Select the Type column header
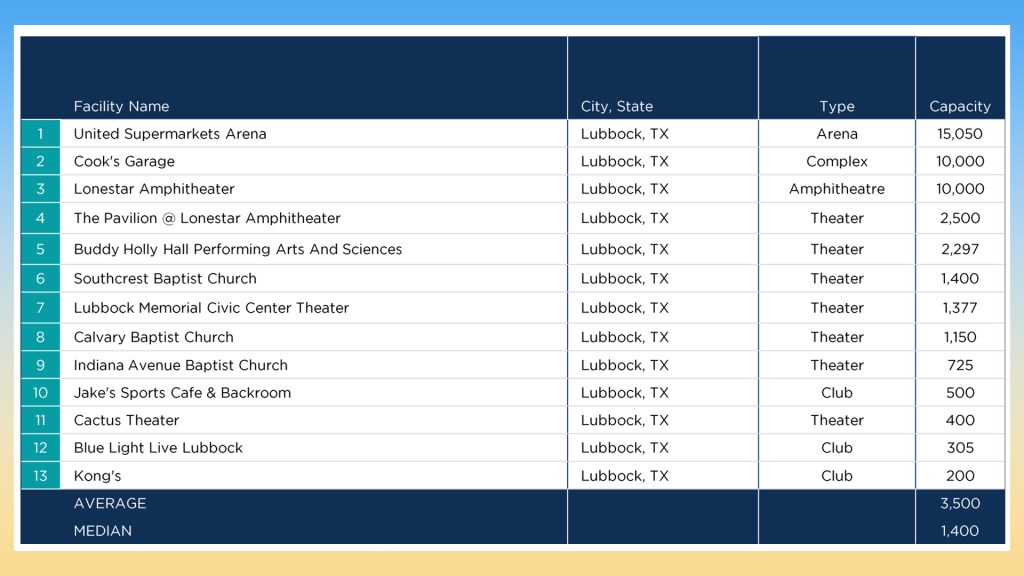The image size is (1024, 576). (836, 107)
